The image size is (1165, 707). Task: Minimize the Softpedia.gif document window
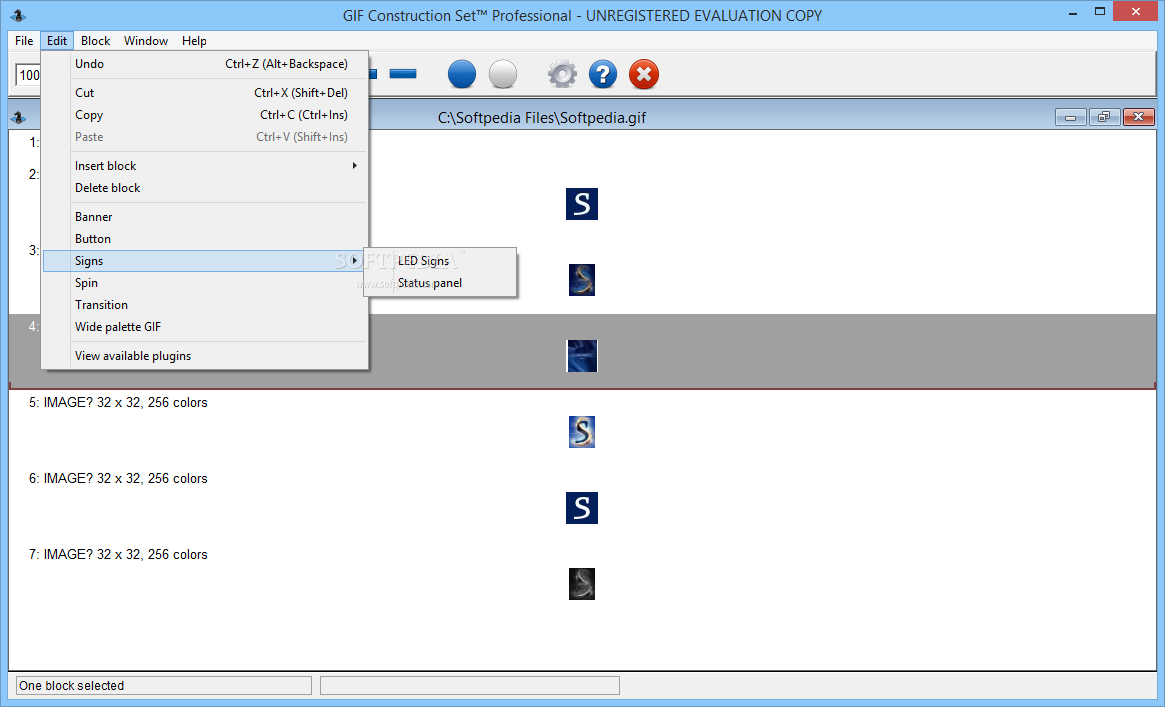1071,117
